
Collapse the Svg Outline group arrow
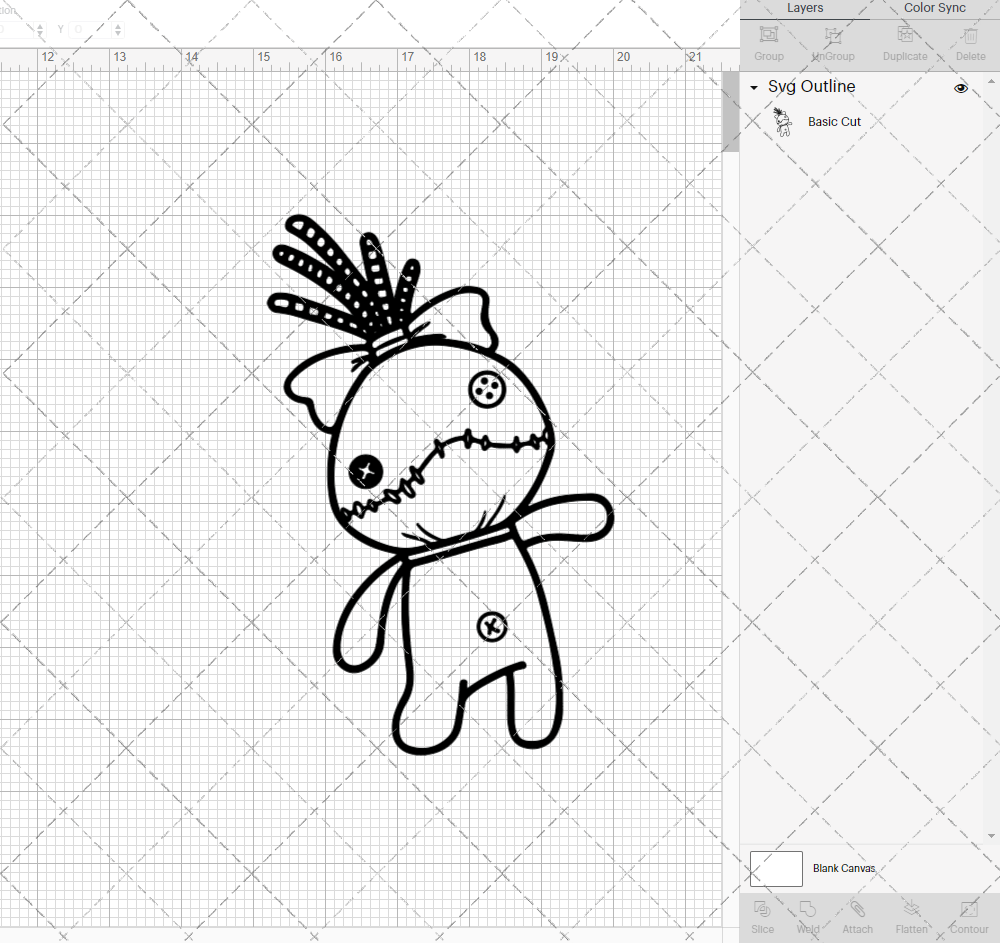coord(754,88)
